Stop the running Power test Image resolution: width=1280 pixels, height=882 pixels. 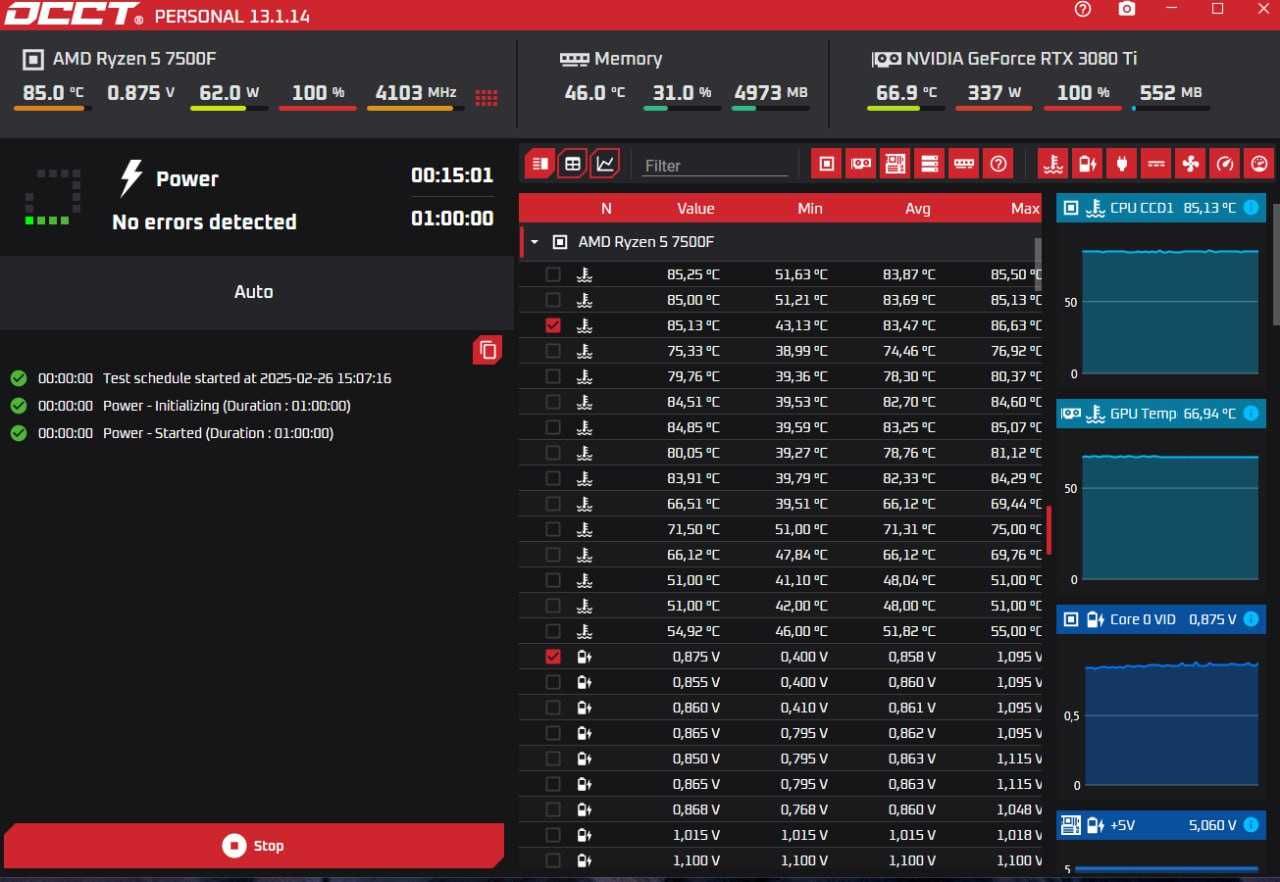coord(253,846)
